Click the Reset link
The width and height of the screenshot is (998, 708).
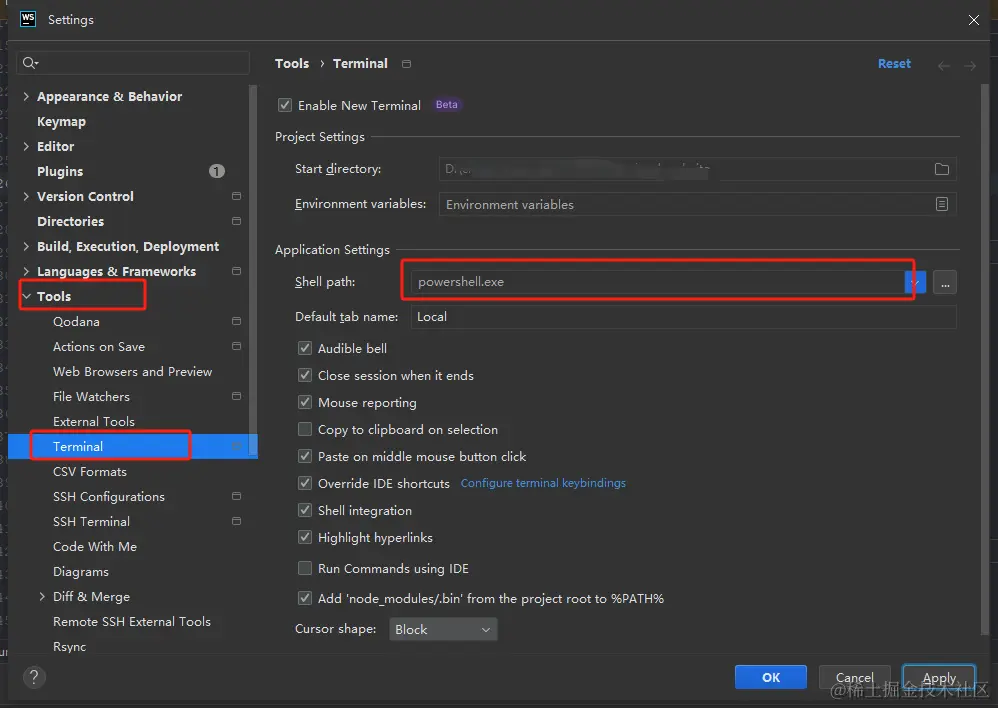(x=894, y=64)
